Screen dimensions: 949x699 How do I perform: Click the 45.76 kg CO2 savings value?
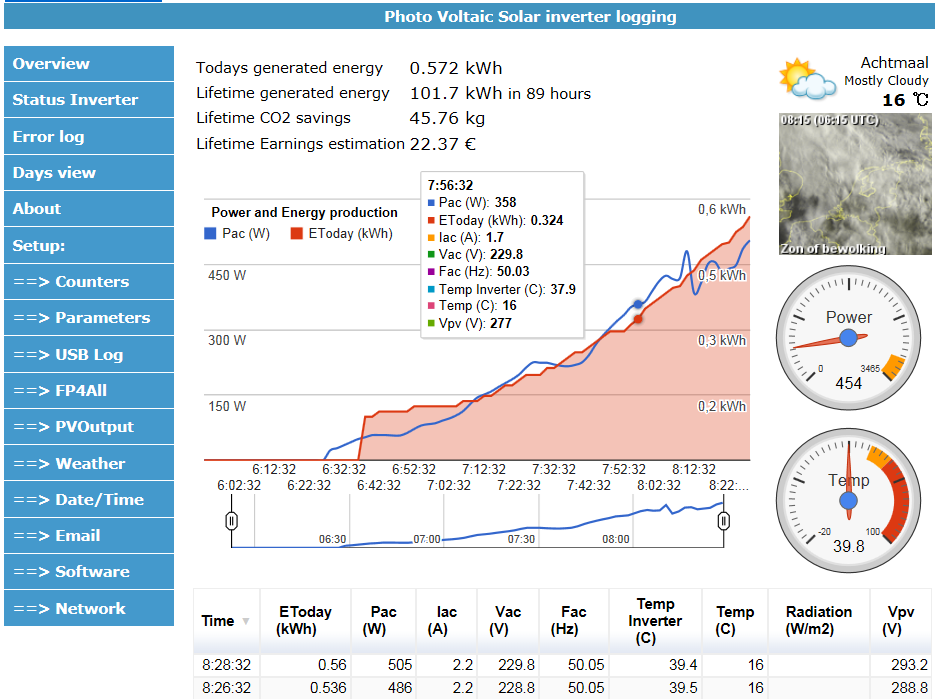pos(447,118)
